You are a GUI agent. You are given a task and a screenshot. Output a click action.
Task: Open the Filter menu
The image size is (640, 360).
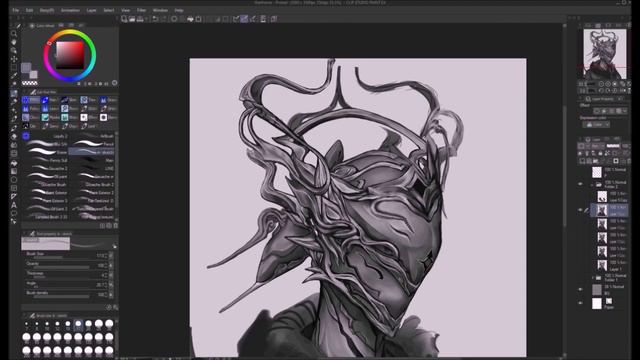coord(141,10)
